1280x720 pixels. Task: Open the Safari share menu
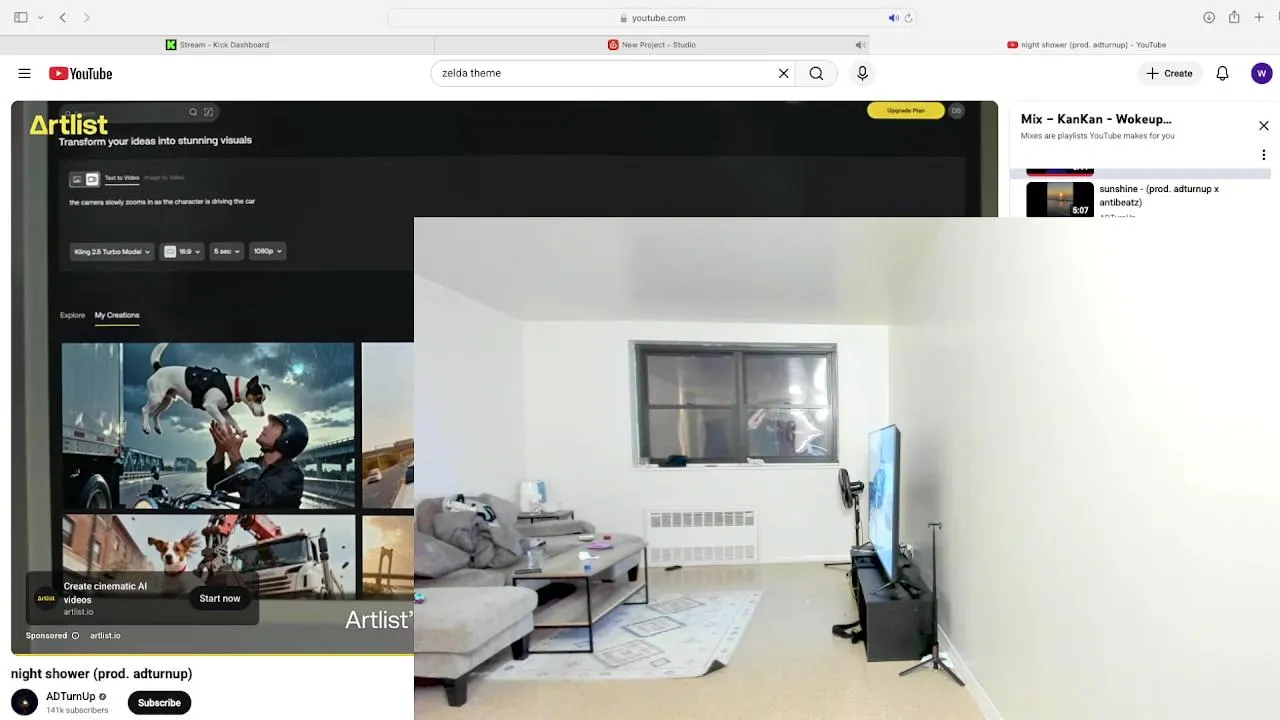point(1234,17)
